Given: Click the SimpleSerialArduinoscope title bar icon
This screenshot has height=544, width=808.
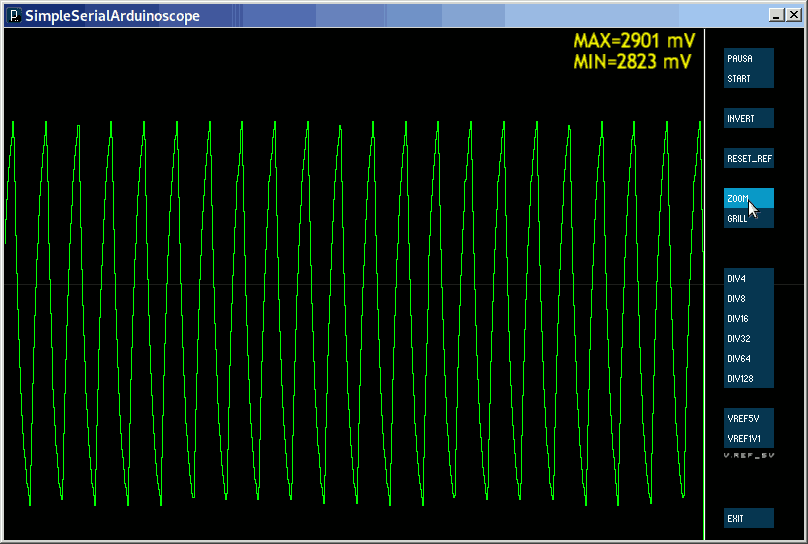Looking at the screenshot, I should click(14, 15).
